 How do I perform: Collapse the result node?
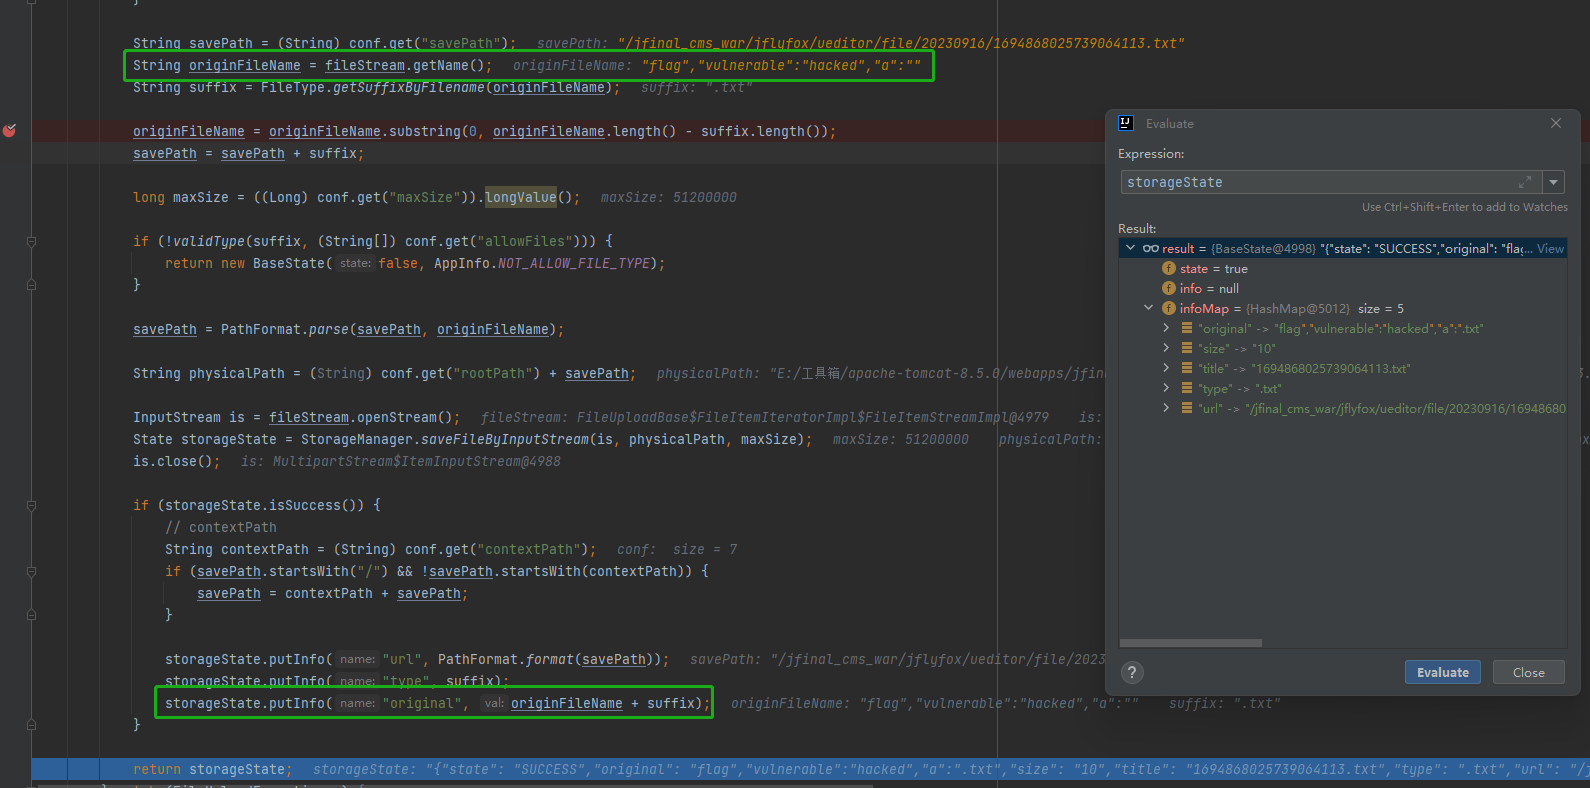[x=1131, y=248]
